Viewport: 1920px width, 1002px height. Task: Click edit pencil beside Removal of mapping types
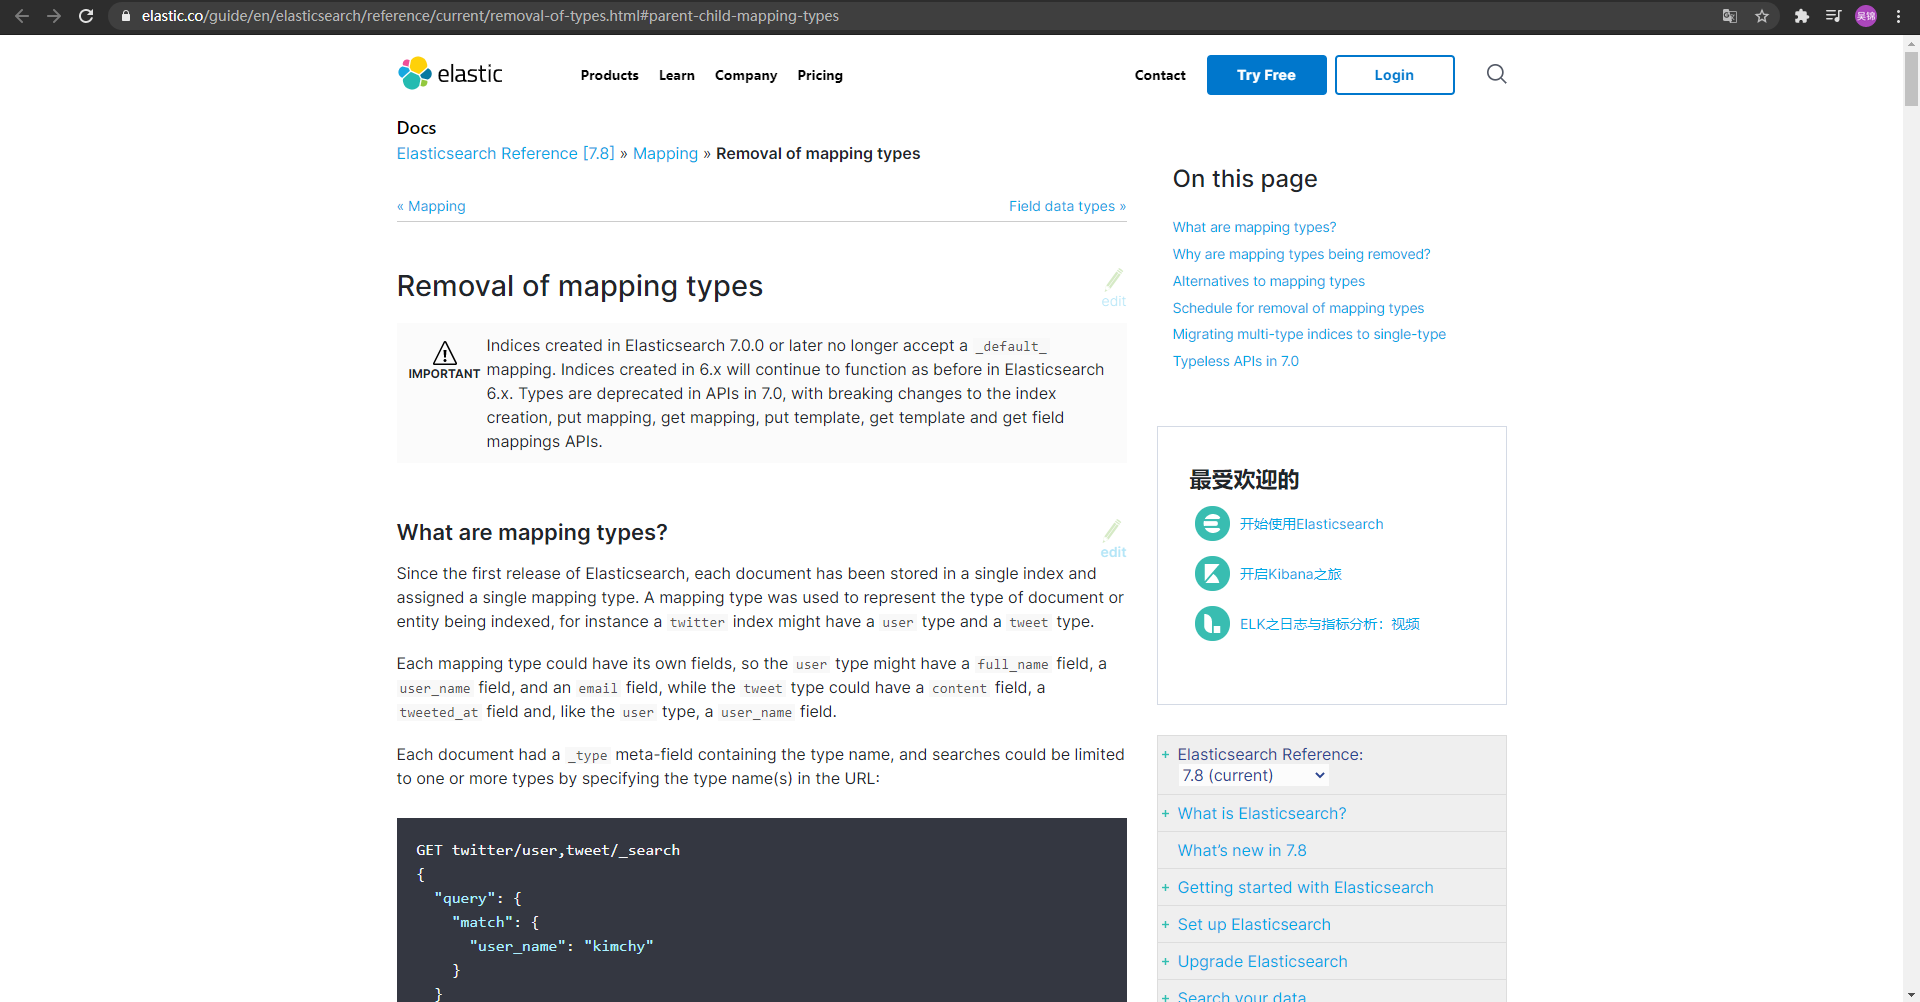click(x=1114, y=287)
